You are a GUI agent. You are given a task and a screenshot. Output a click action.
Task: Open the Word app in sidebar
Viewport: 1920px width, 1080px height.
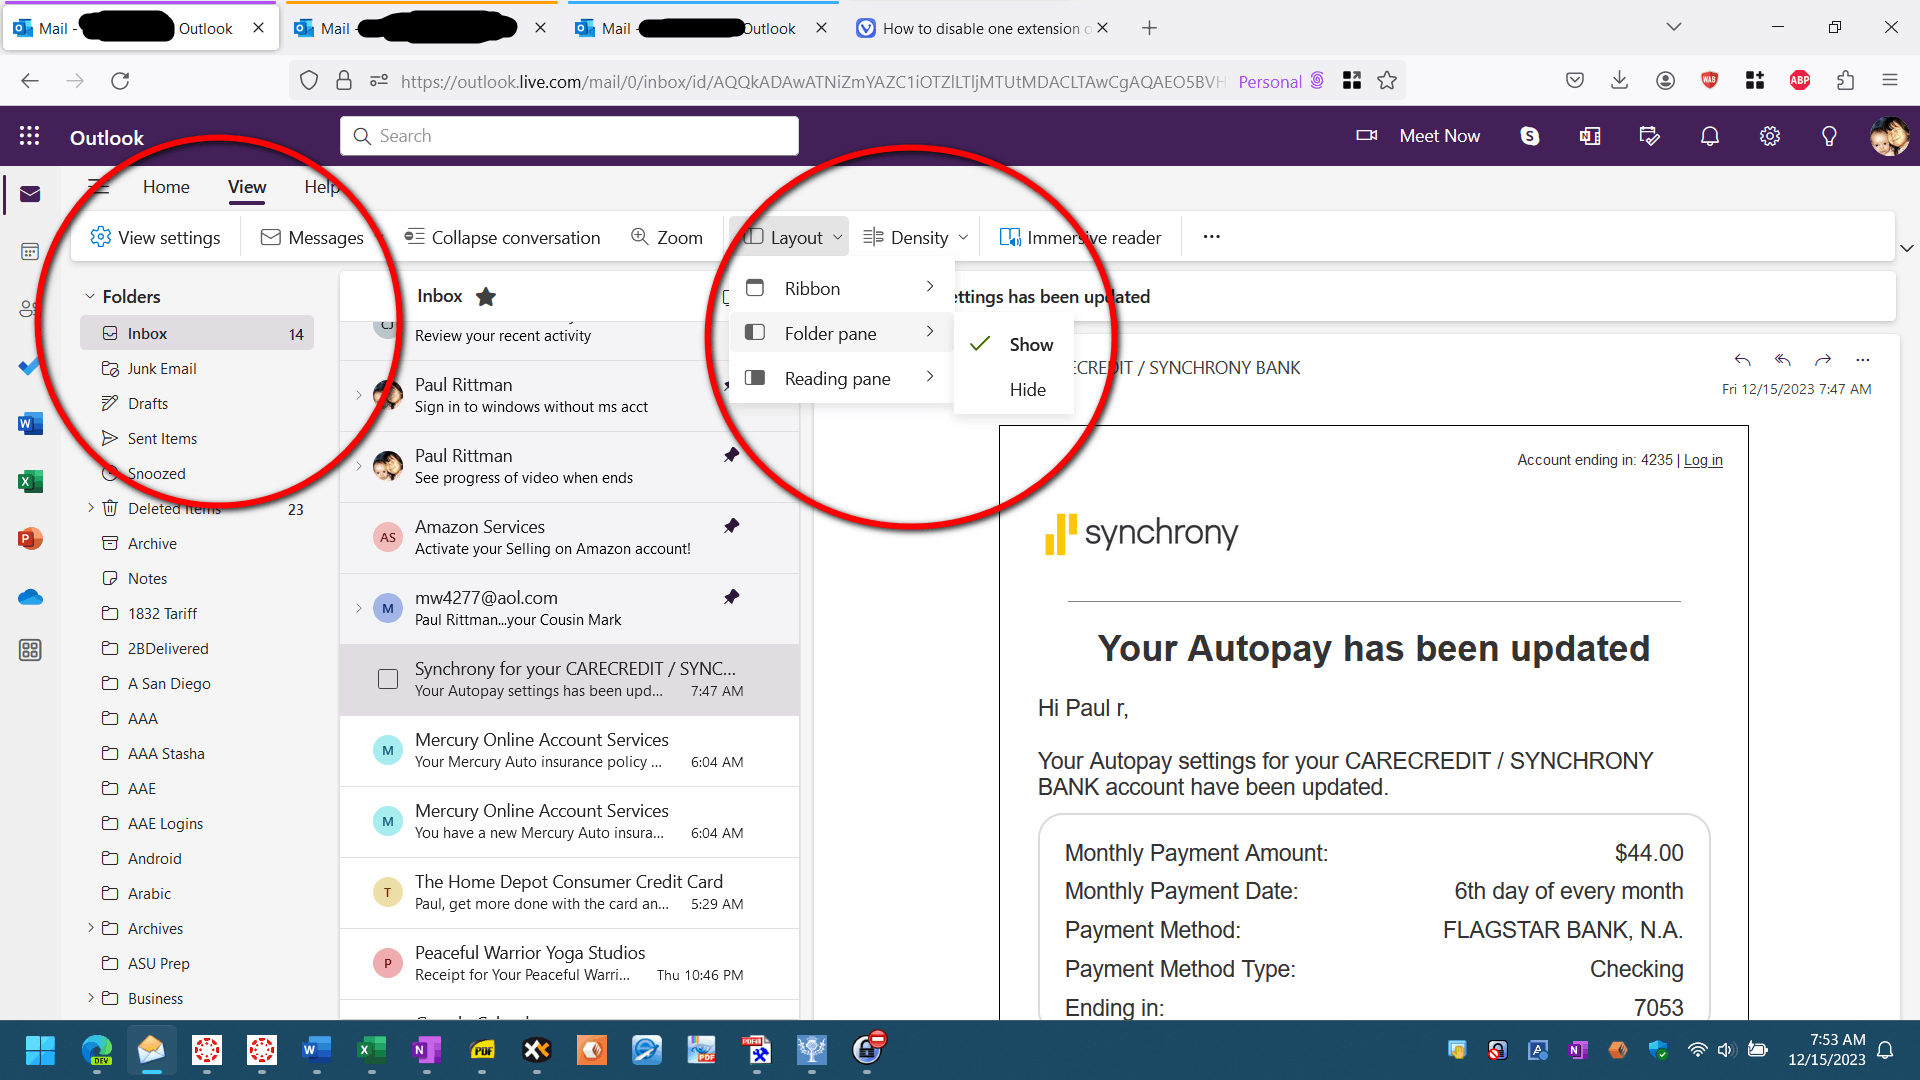(30, 424)
